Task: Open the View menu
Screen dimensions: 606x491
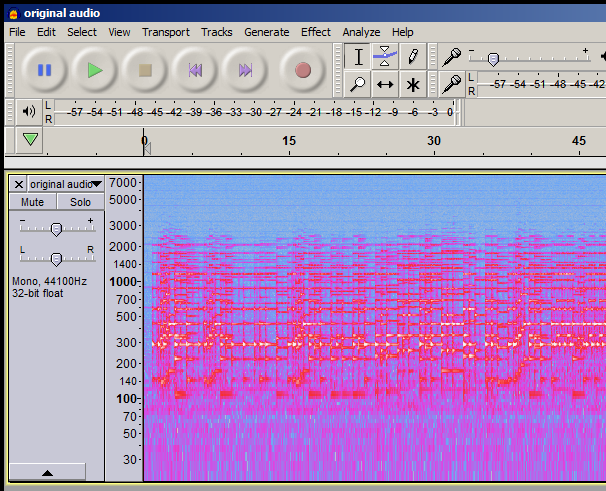Action: pos(119,32)
